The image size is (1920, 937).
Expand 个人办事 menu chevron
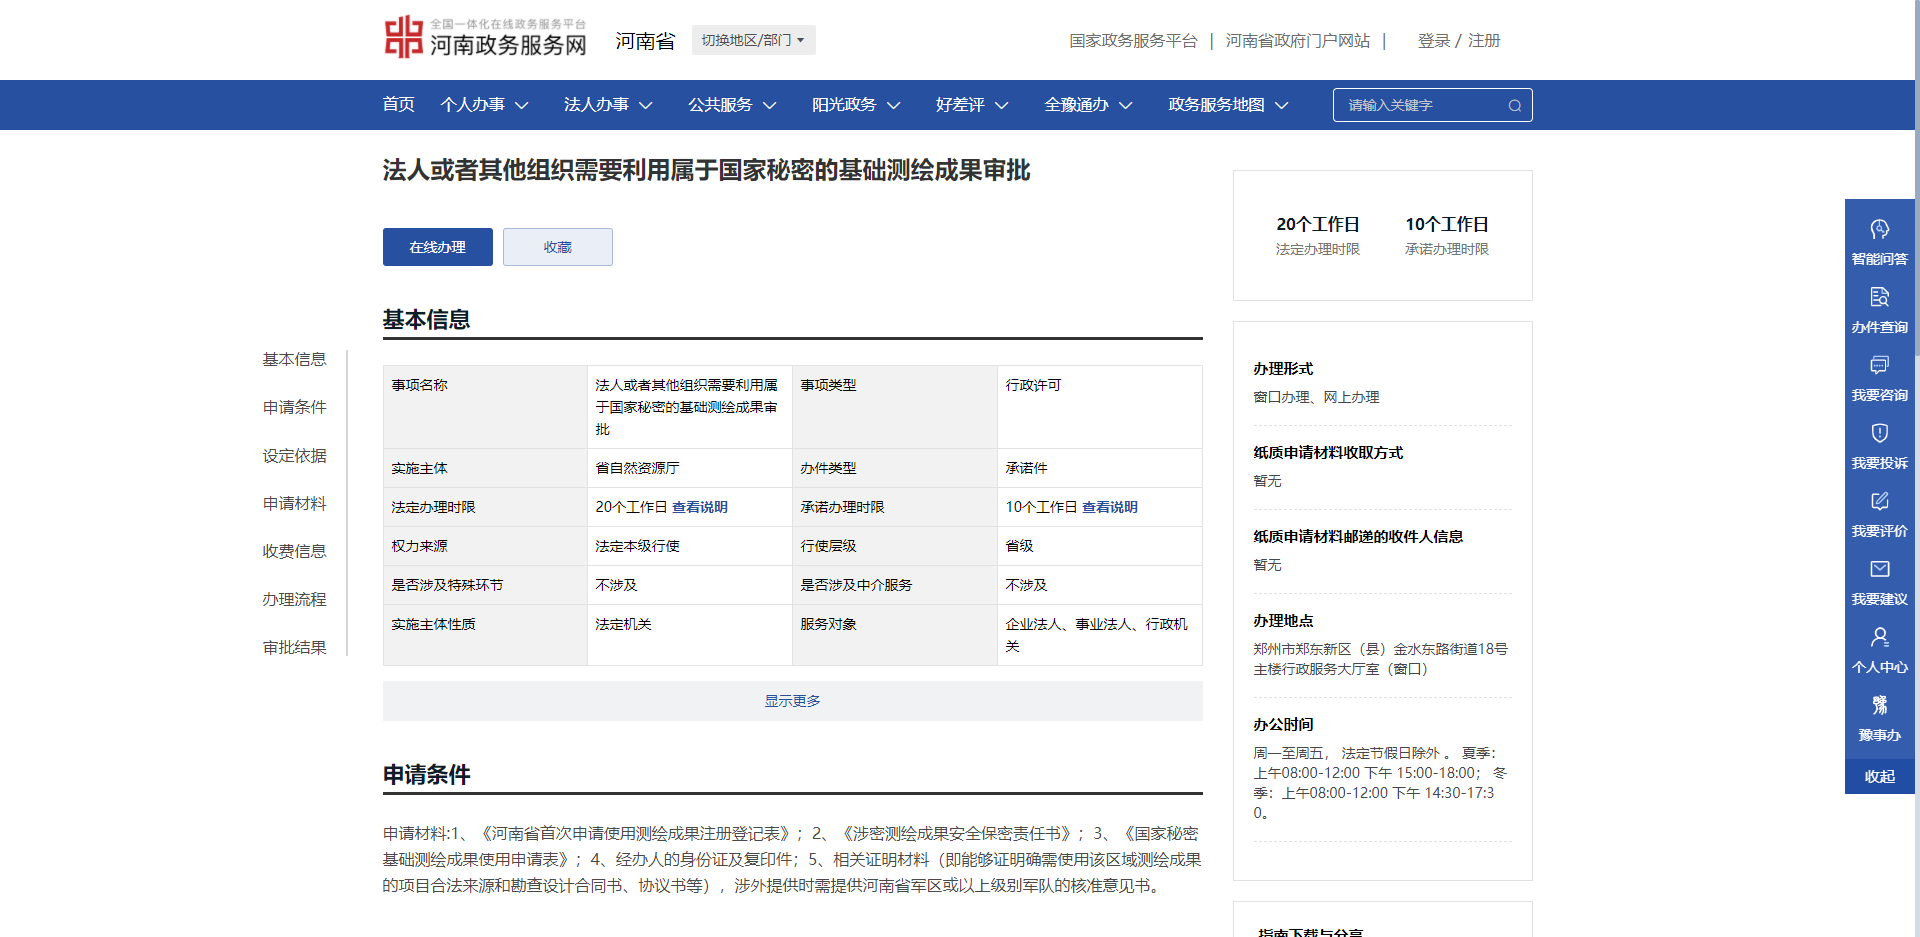pyautogui.click(x=522, y=105)
